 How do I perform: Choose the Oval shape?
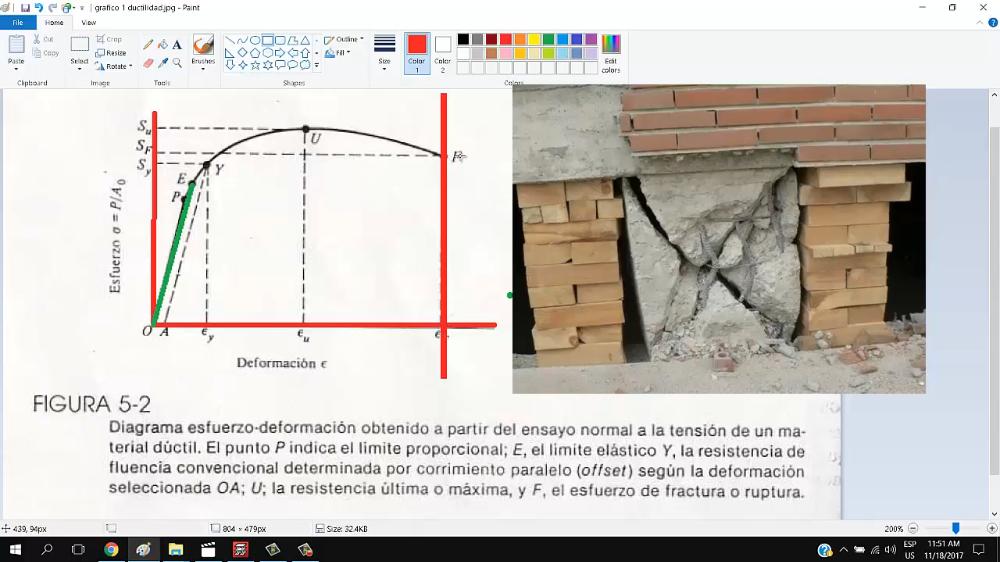point(254,40)
